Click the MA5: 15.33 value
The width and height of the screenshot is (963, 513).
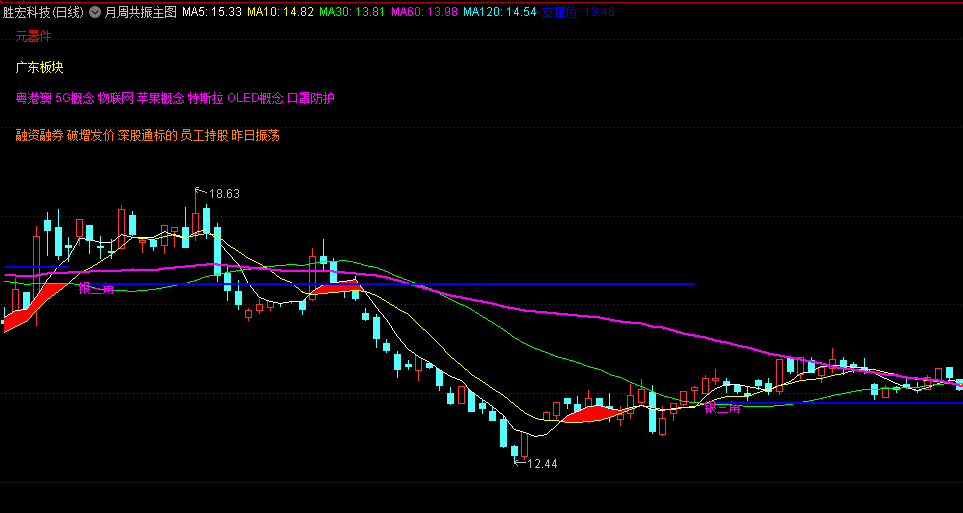[x=212, y=12]
